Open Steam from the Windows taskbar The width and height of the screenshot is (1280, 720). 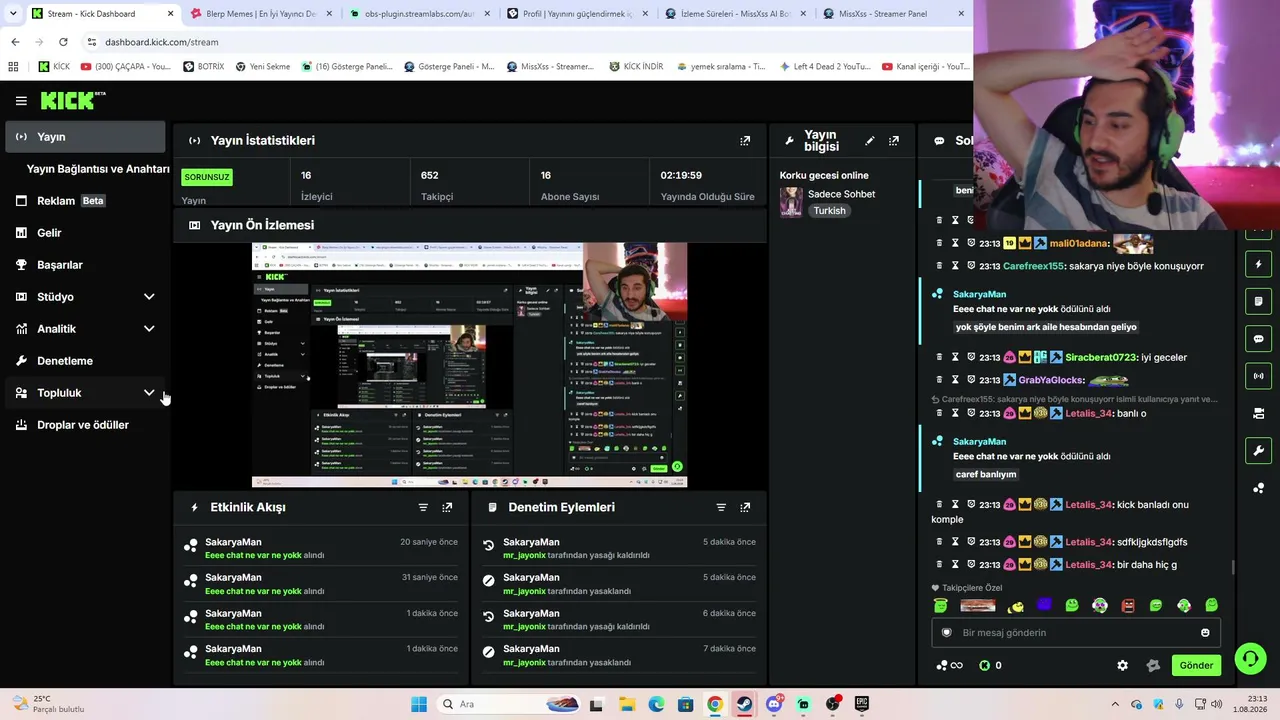[x=745, y=704]
